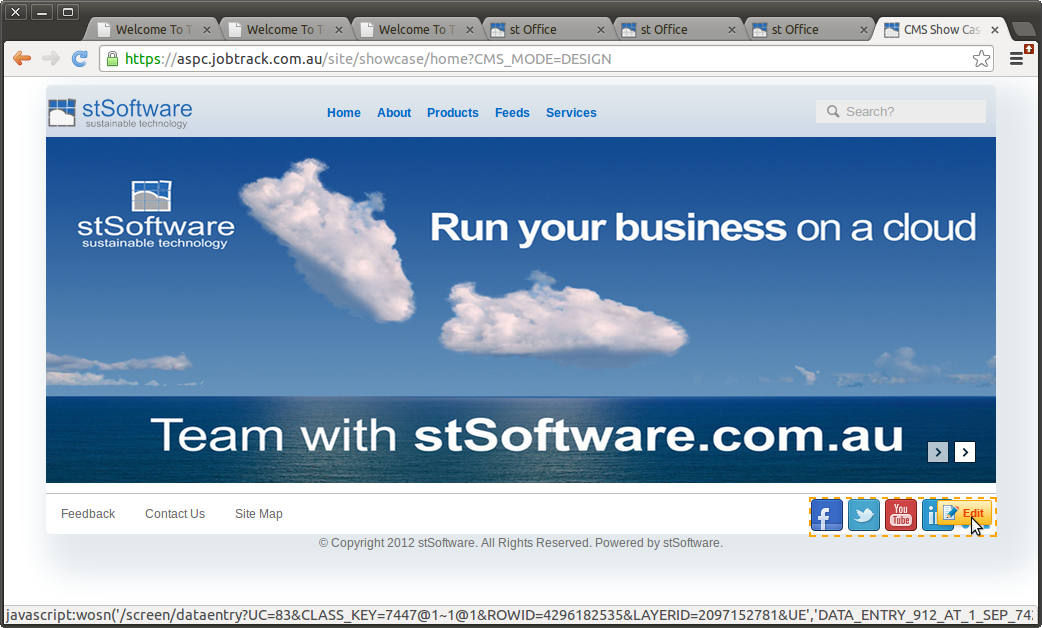Open the Site Map link
The image size is (1042, 628).
coord(258,514)
